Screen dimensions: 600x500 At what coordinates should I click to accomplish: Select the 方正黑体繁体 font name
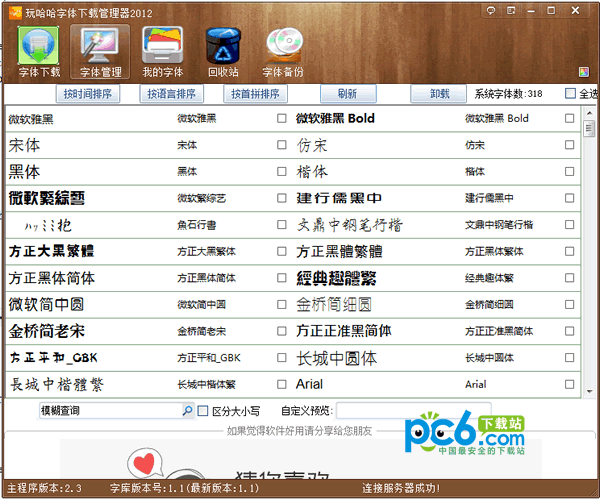point(494,251)
